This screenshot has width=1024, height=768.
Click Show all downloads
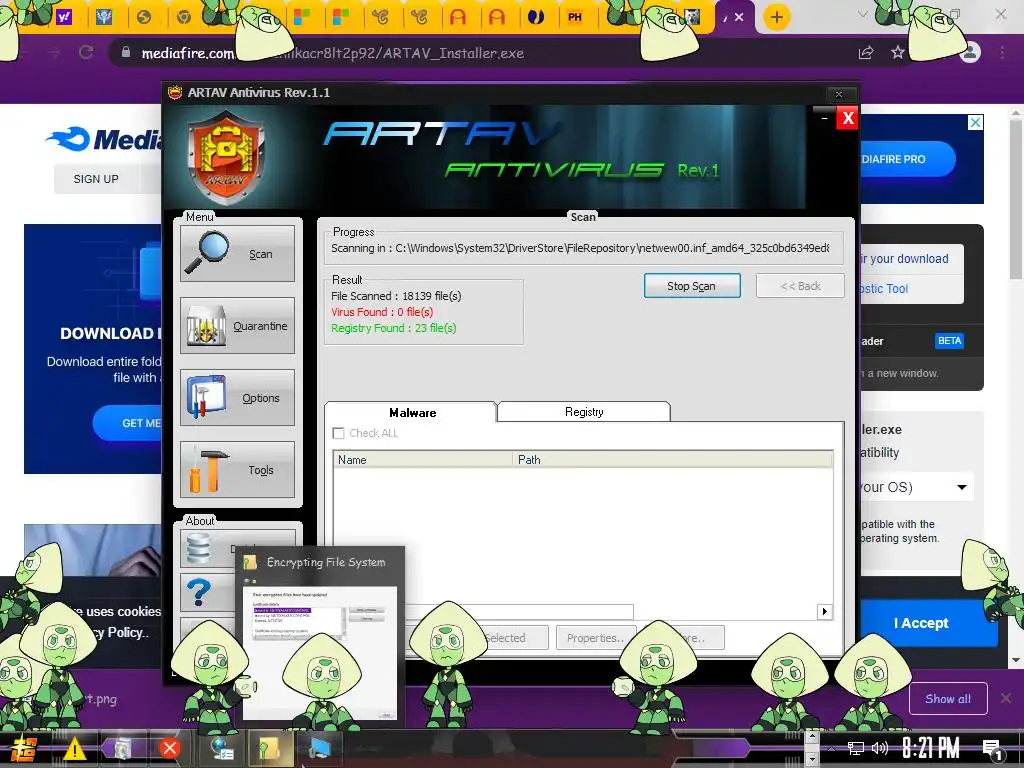pyautogui.click(x=948, y=699)
